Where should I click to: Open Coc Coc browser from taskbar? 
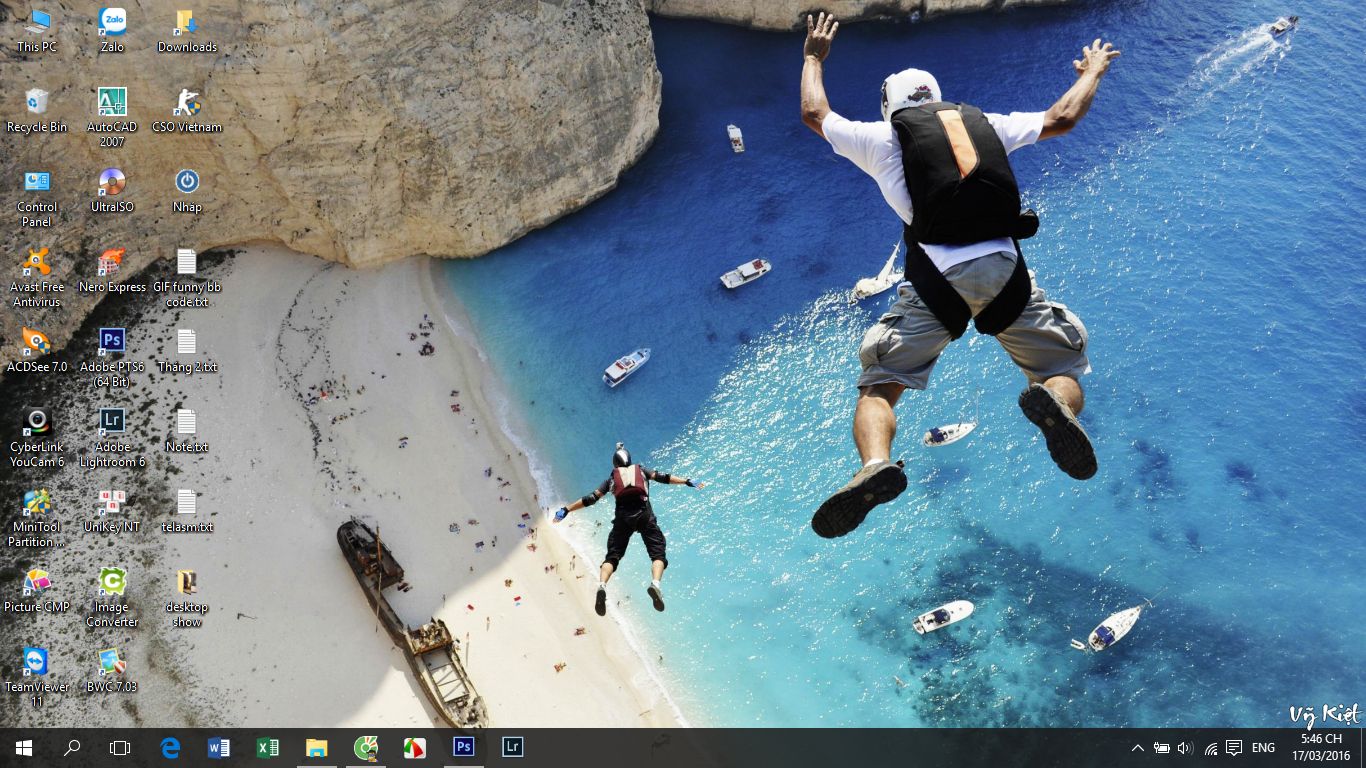pyautogui.click(x=365, y=747)
